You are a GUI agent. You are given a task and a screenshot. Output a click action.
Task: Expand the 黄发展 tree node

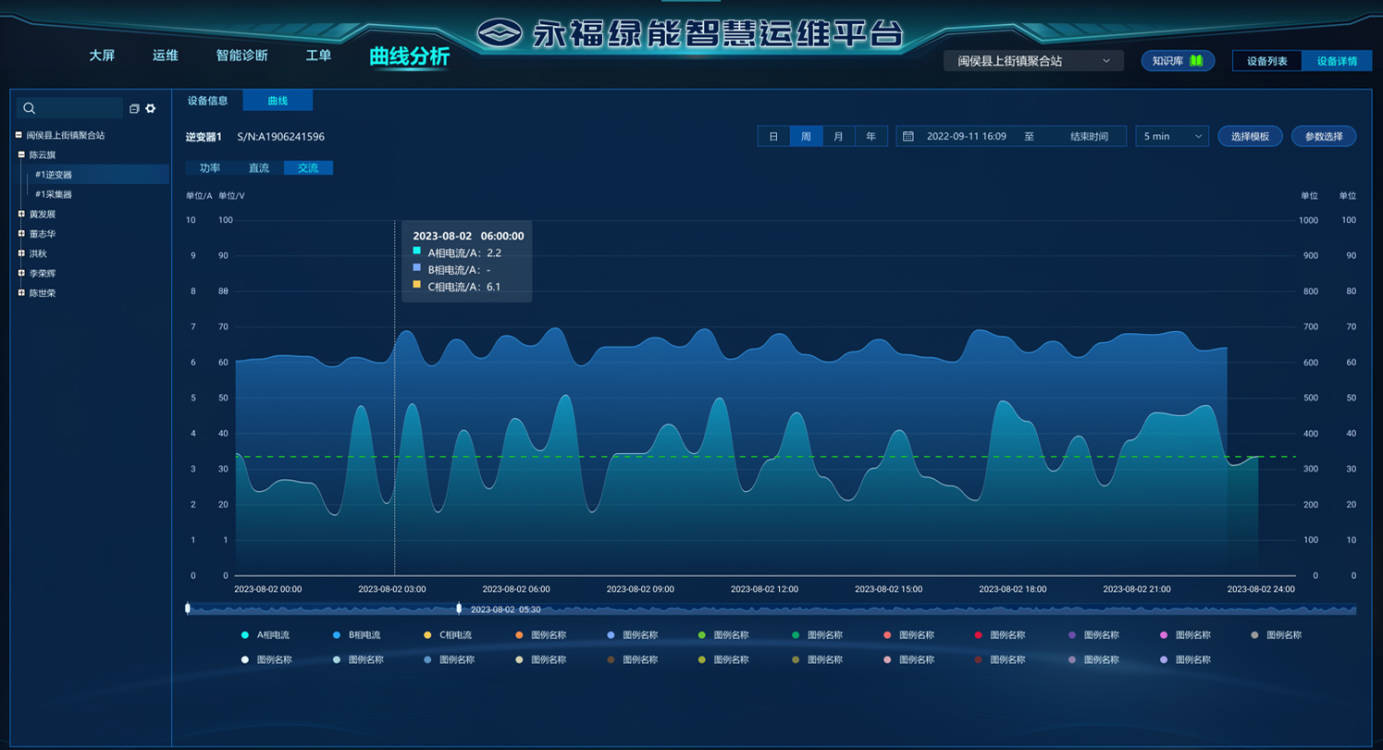tap(21, 214)
